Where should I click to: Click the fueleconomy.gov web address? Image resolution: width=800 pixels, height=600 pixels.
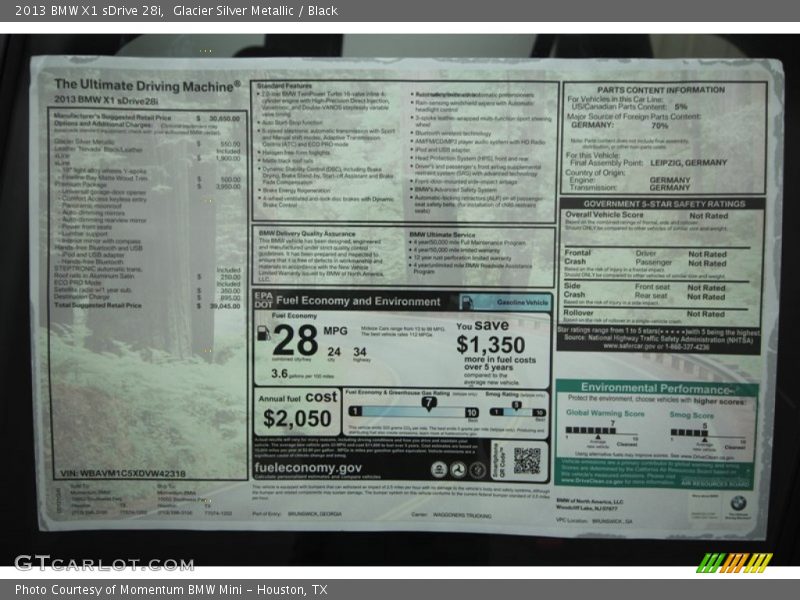click(x=308, y=467)
